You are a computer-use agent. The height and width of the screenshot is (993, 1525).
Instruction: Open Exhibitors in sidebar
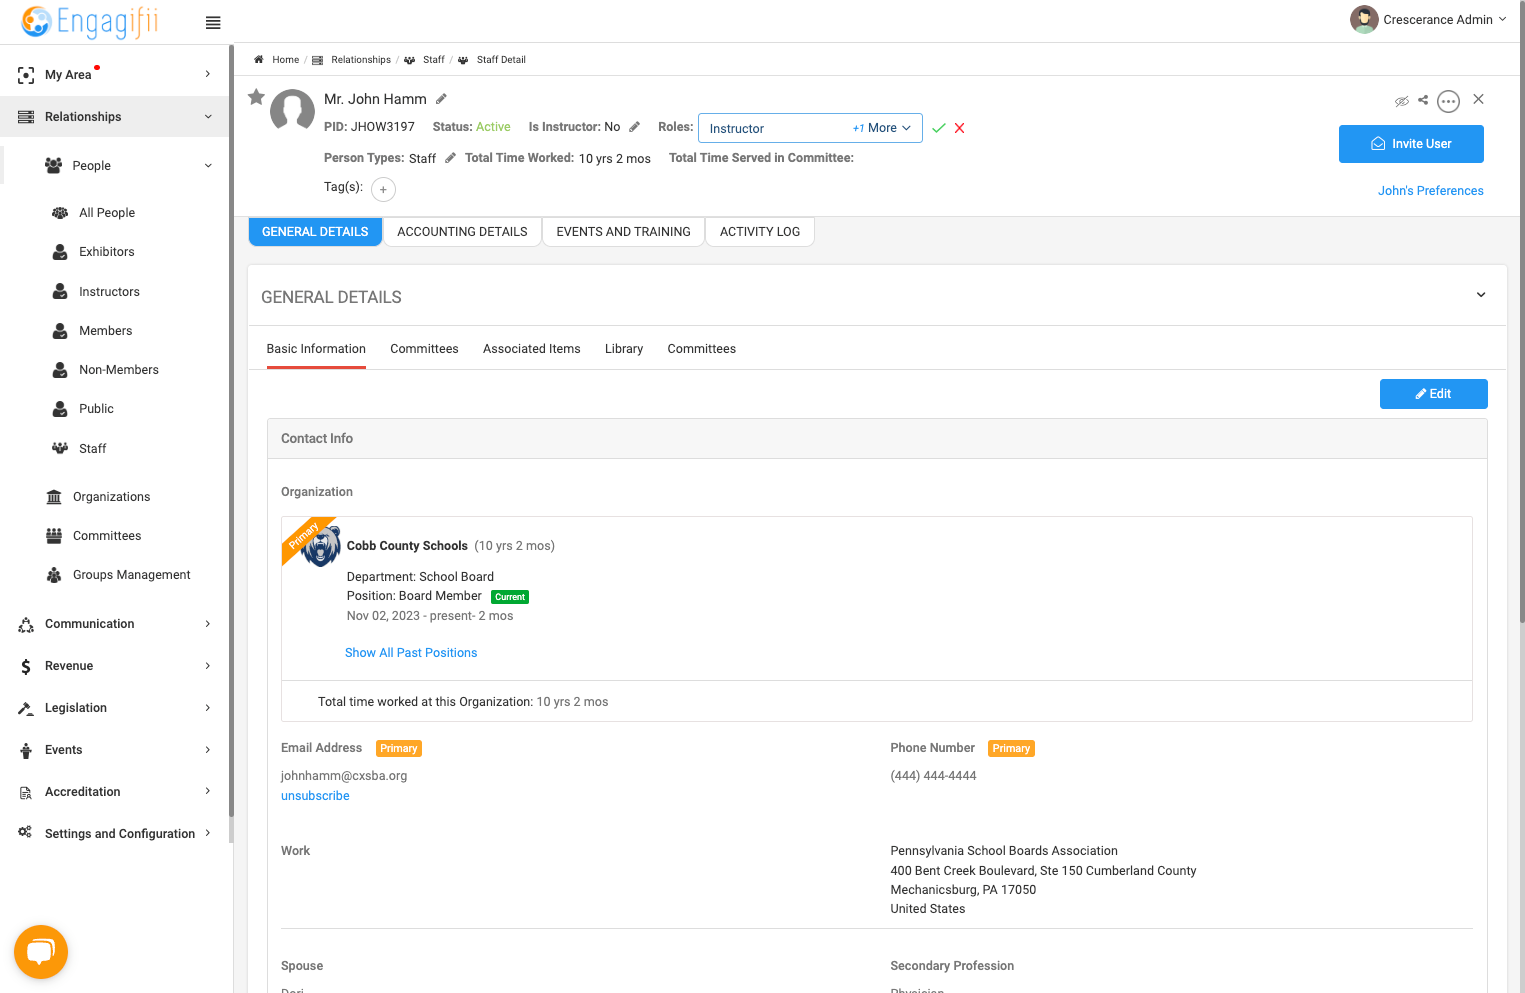point(106,252)
